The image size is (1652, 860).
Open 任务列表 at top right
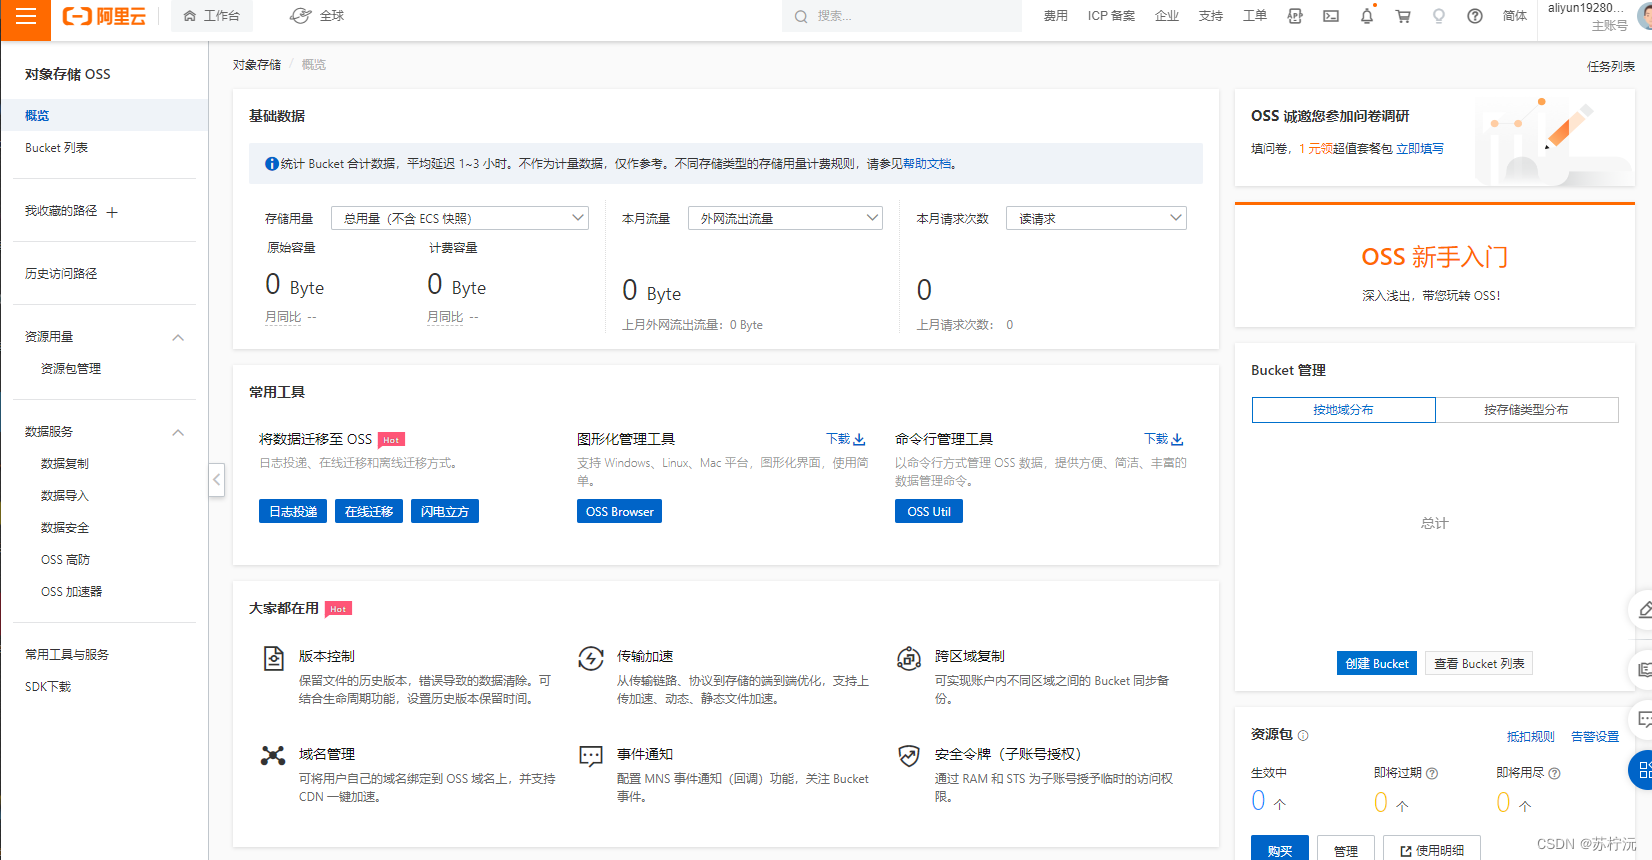1611,66
